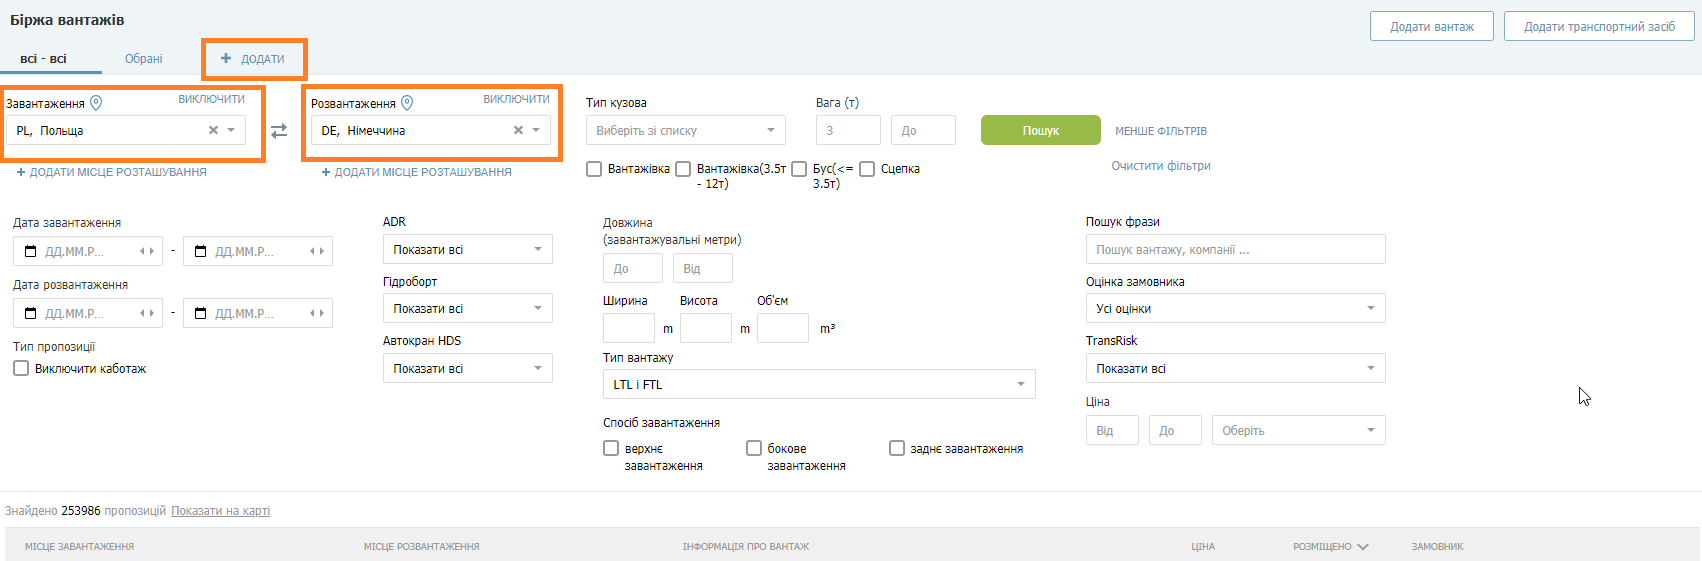Click the Об'єм input field

(783, 328)
